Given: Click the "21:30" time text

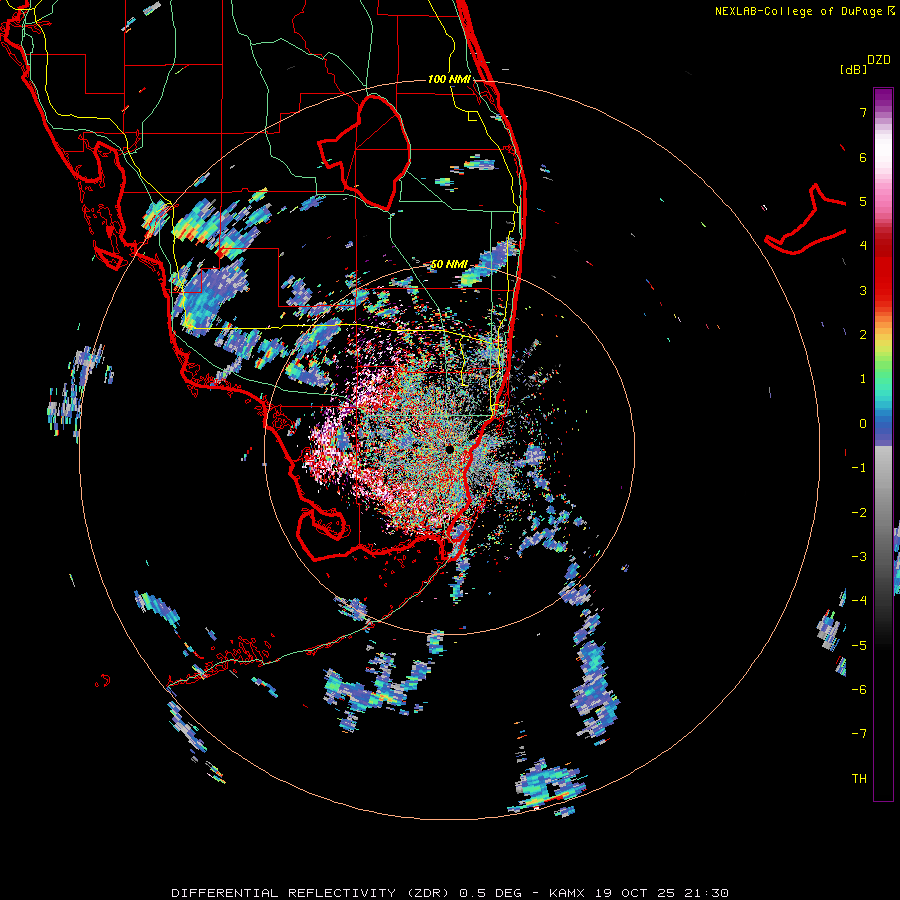Looking at the screenshot, I should point(706,893).
